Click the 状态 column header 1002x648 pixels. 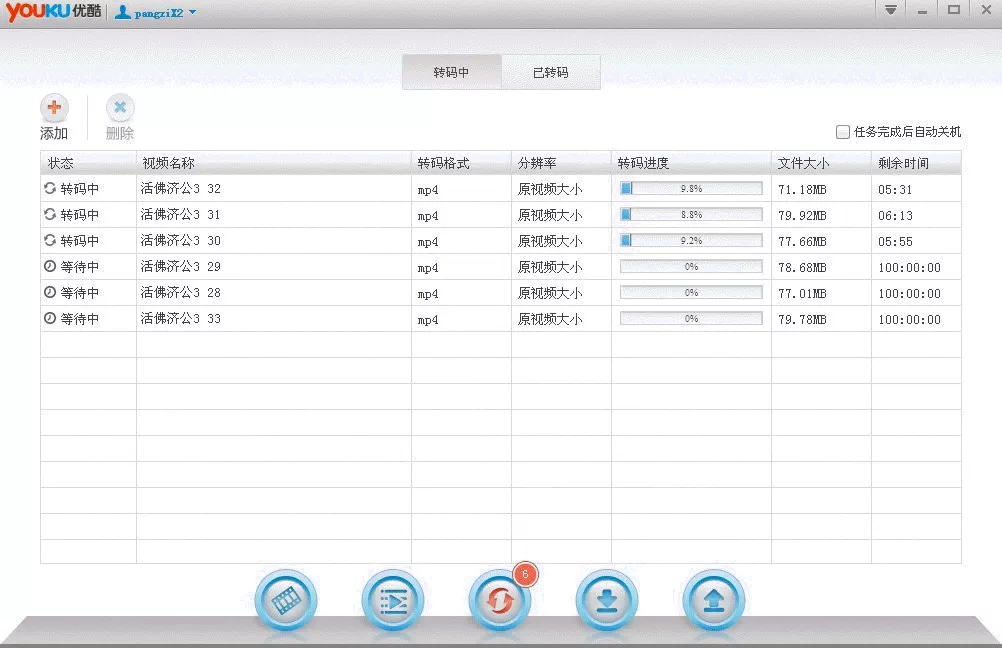[88, 163]
